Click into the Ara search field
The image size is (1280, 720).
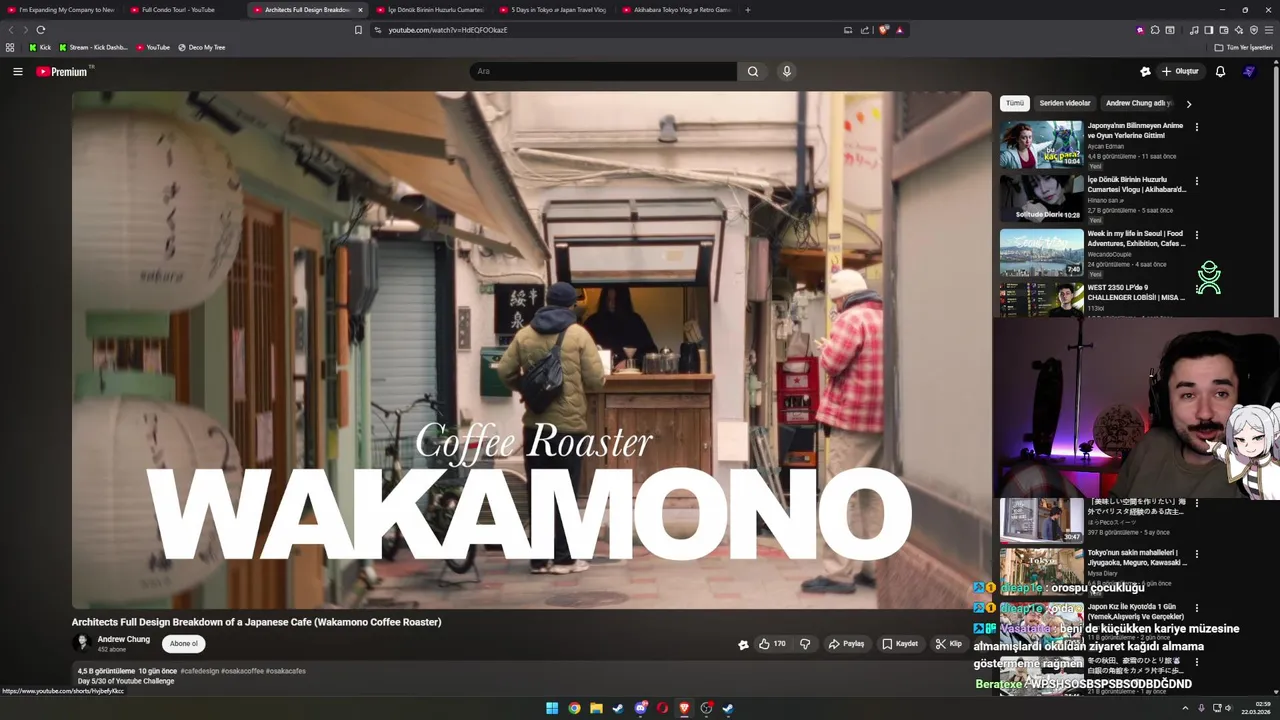[x=603, y=71]
